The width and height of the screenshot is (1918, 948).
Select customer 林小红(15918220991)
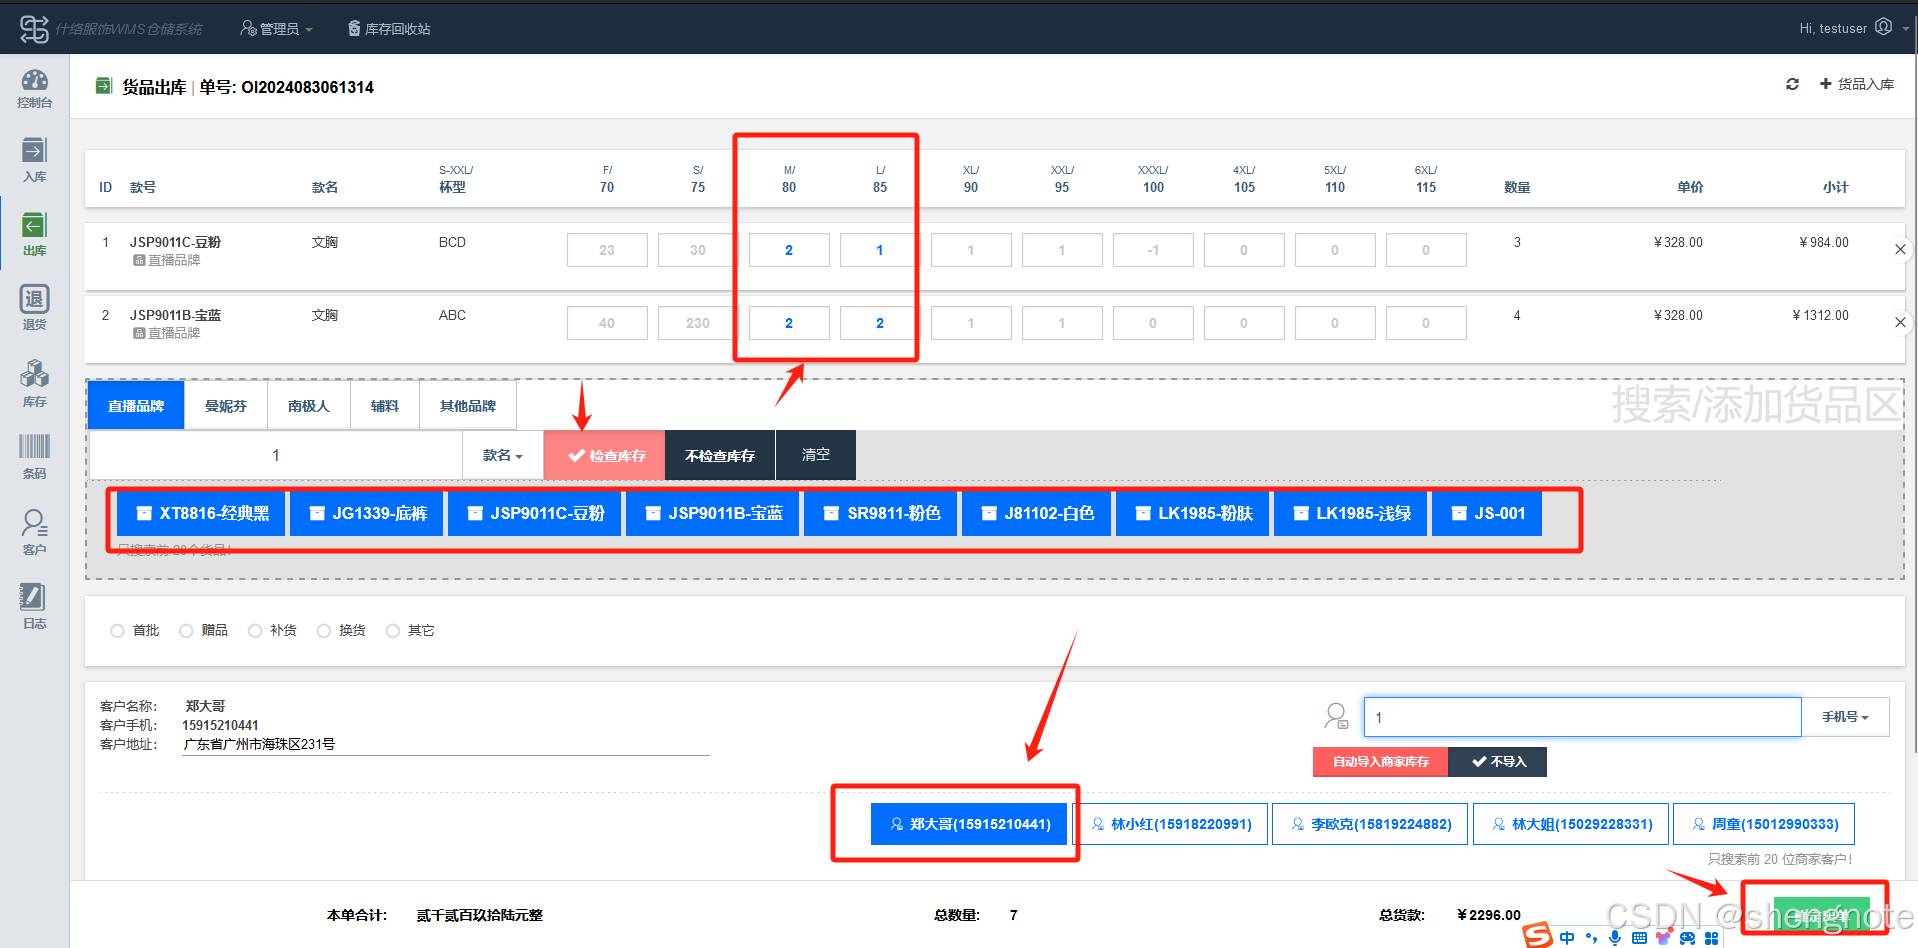[x=1170, y=824]
